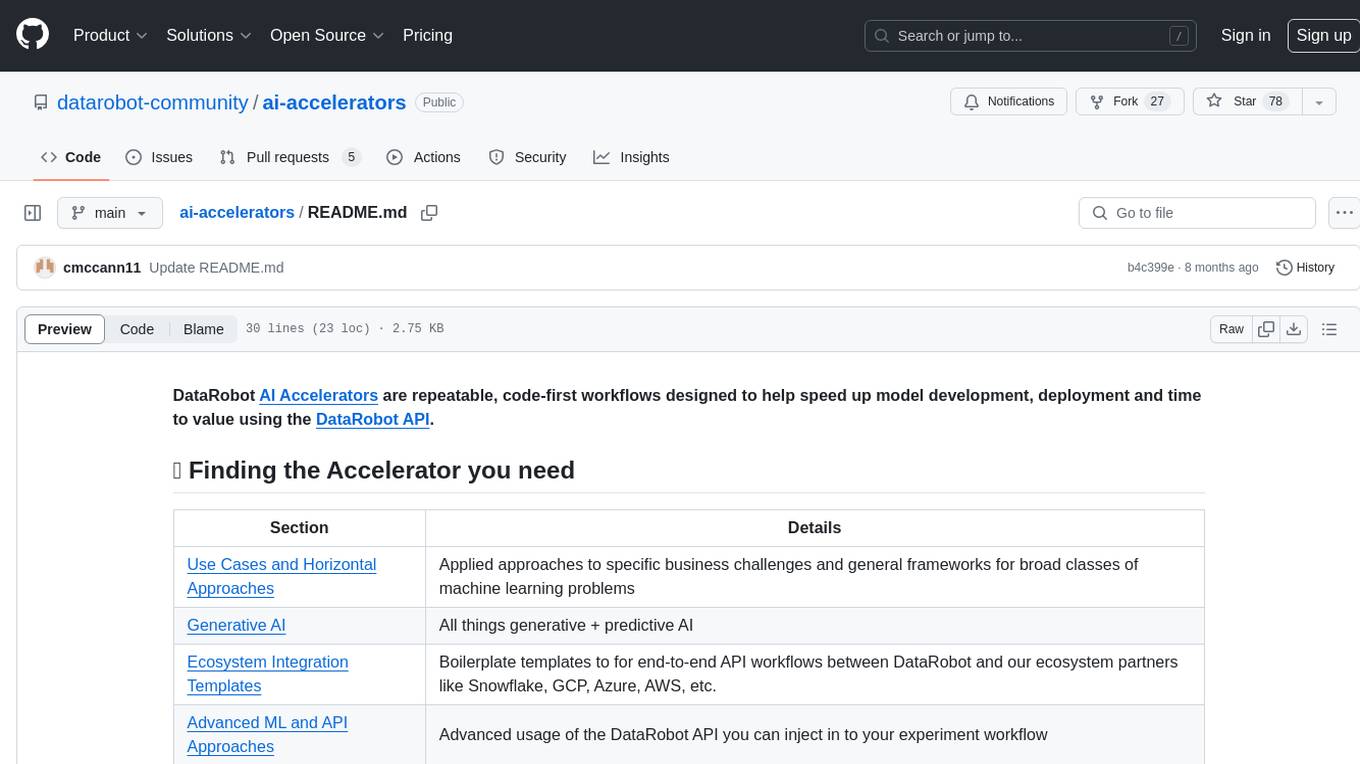1360x764 pixels.
Task: Expand the file tree side panel
Action: (x=33, y=213)
